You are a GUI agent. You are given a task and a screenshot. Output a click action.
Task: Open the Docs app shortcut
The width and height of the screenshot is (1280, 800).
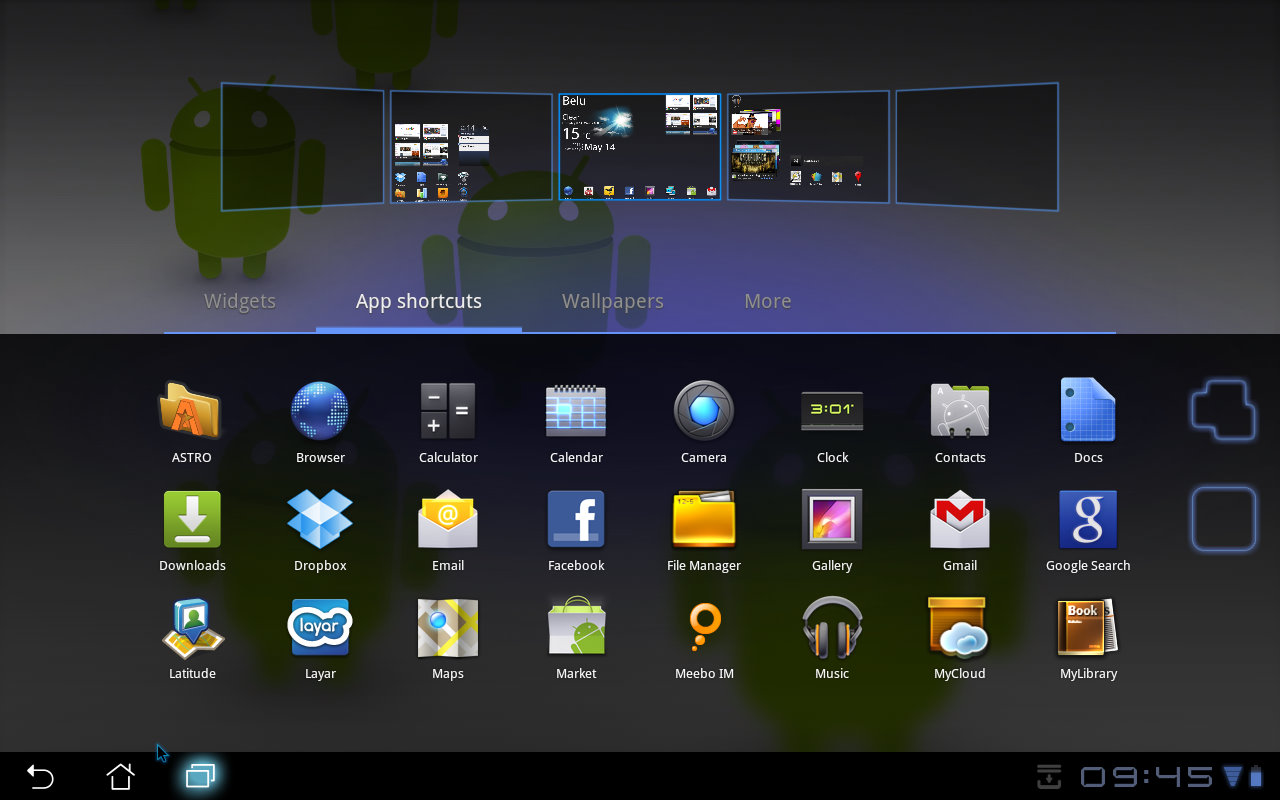1088,410
